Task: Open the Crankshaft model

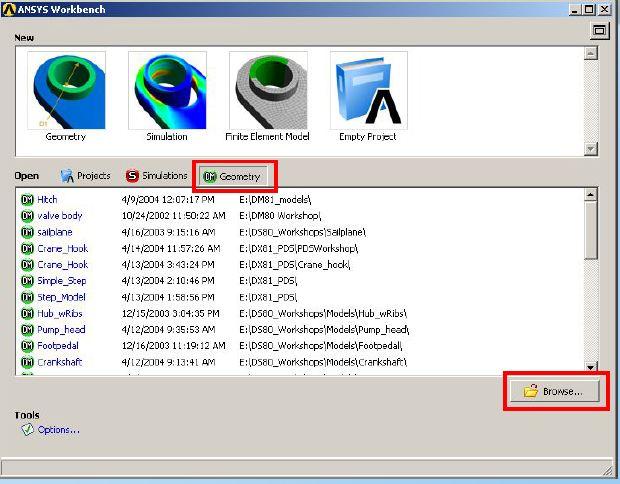Action: click(60, 362)
